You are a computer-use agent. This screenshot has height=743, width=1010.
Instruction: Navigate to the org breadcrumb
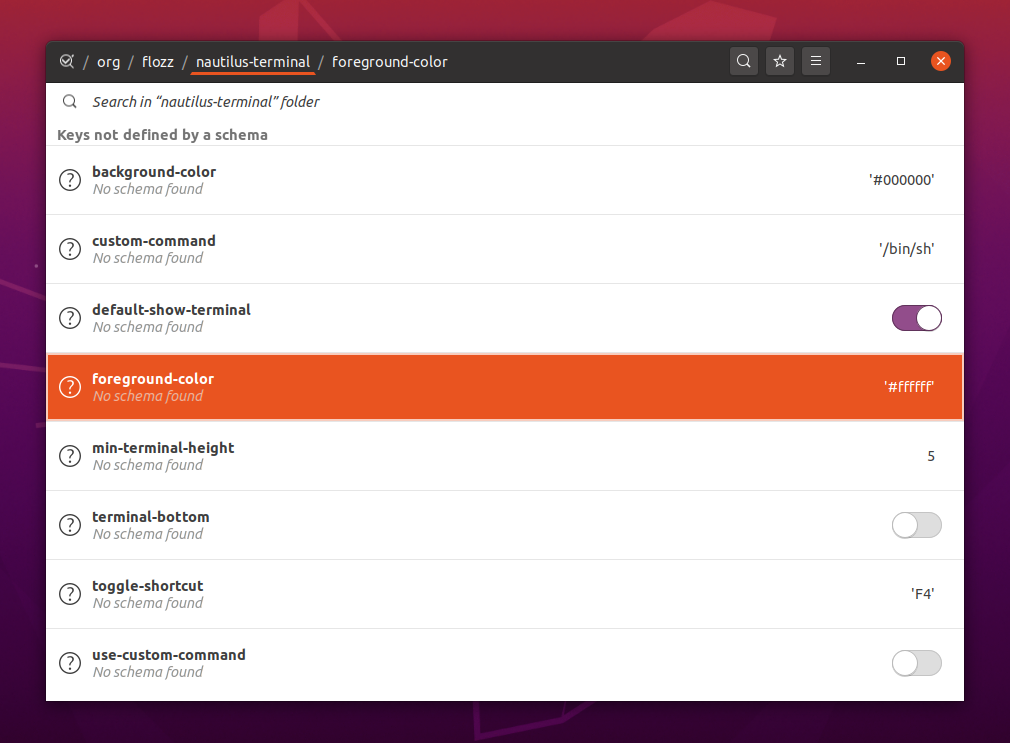click(x=108, y=61)
